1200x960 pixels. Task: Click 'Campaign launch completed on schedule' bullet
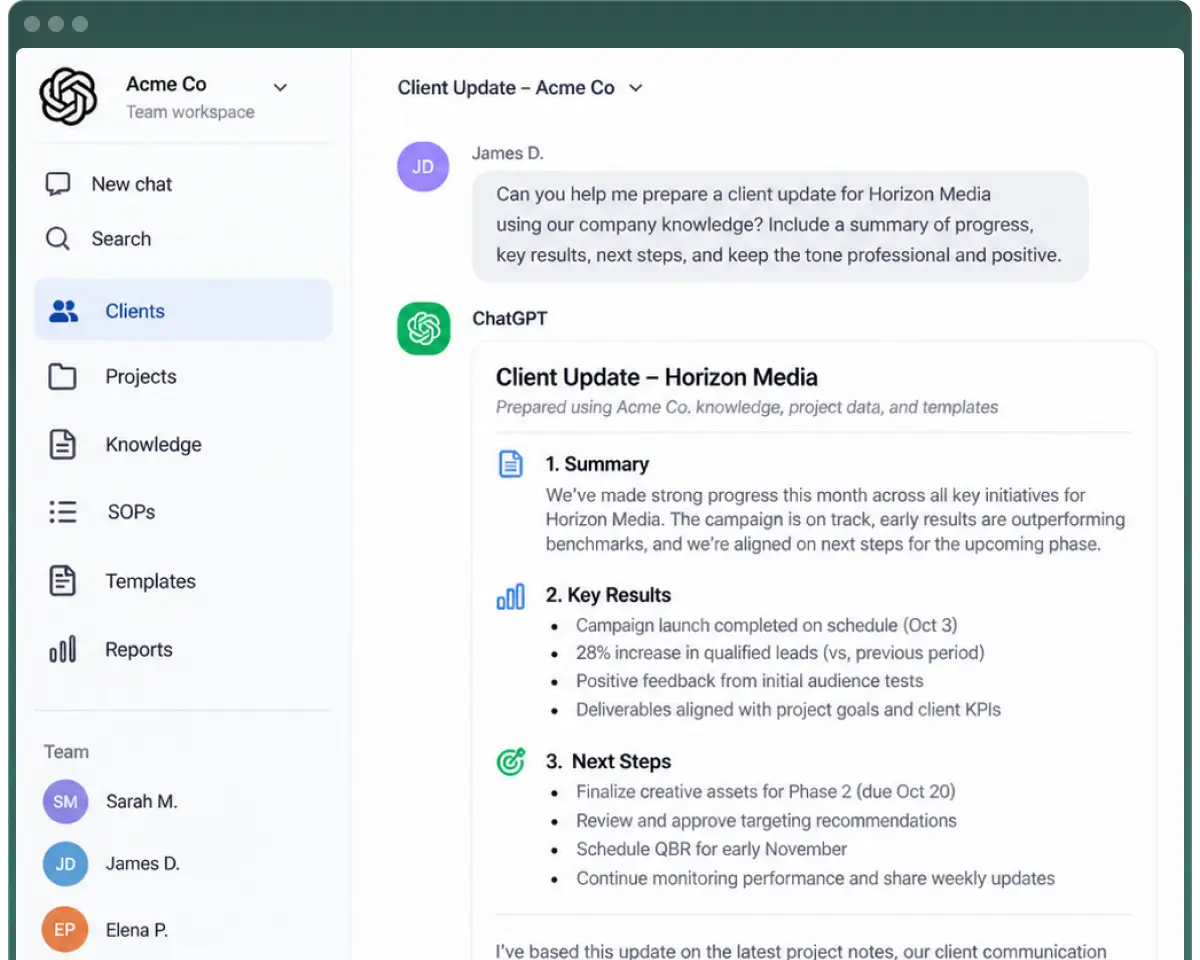click(x=766, y=625)
